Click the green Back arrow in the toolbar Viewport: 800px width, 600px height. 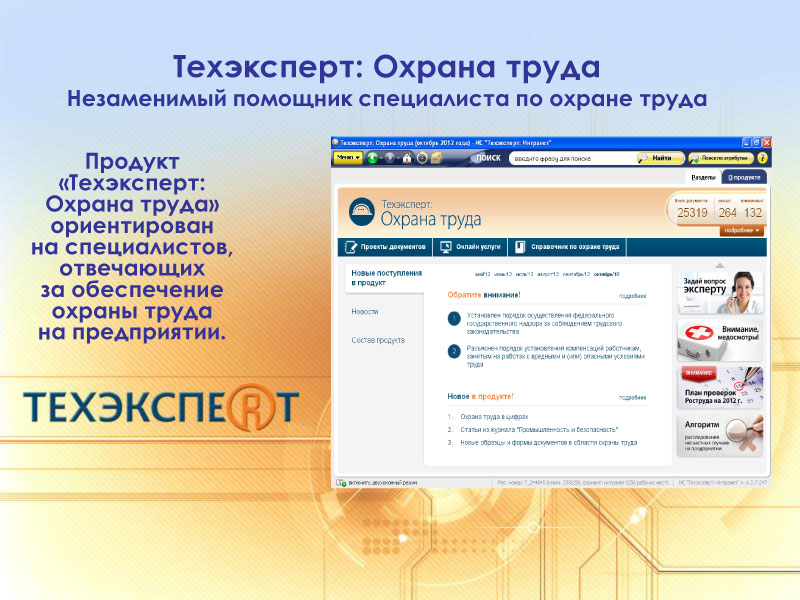[372, 158]
